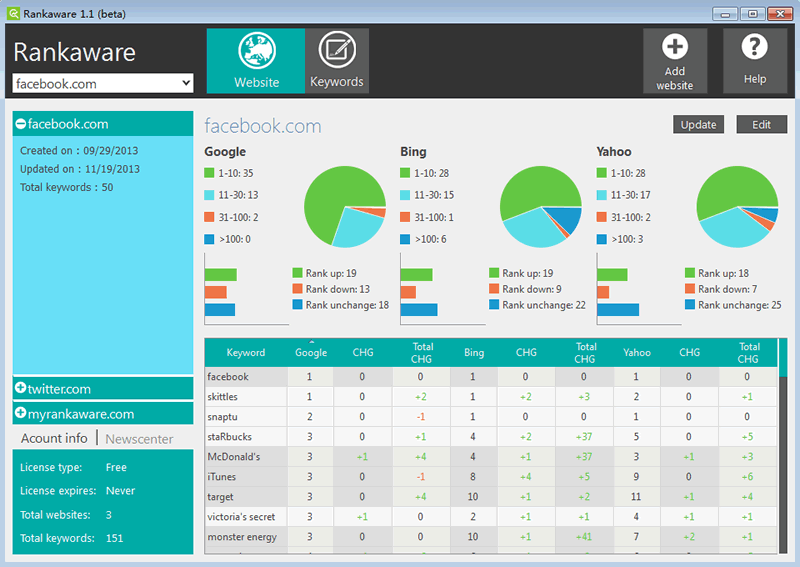
Task: Click the Yahoo pie chart
Action: point(737,207)
